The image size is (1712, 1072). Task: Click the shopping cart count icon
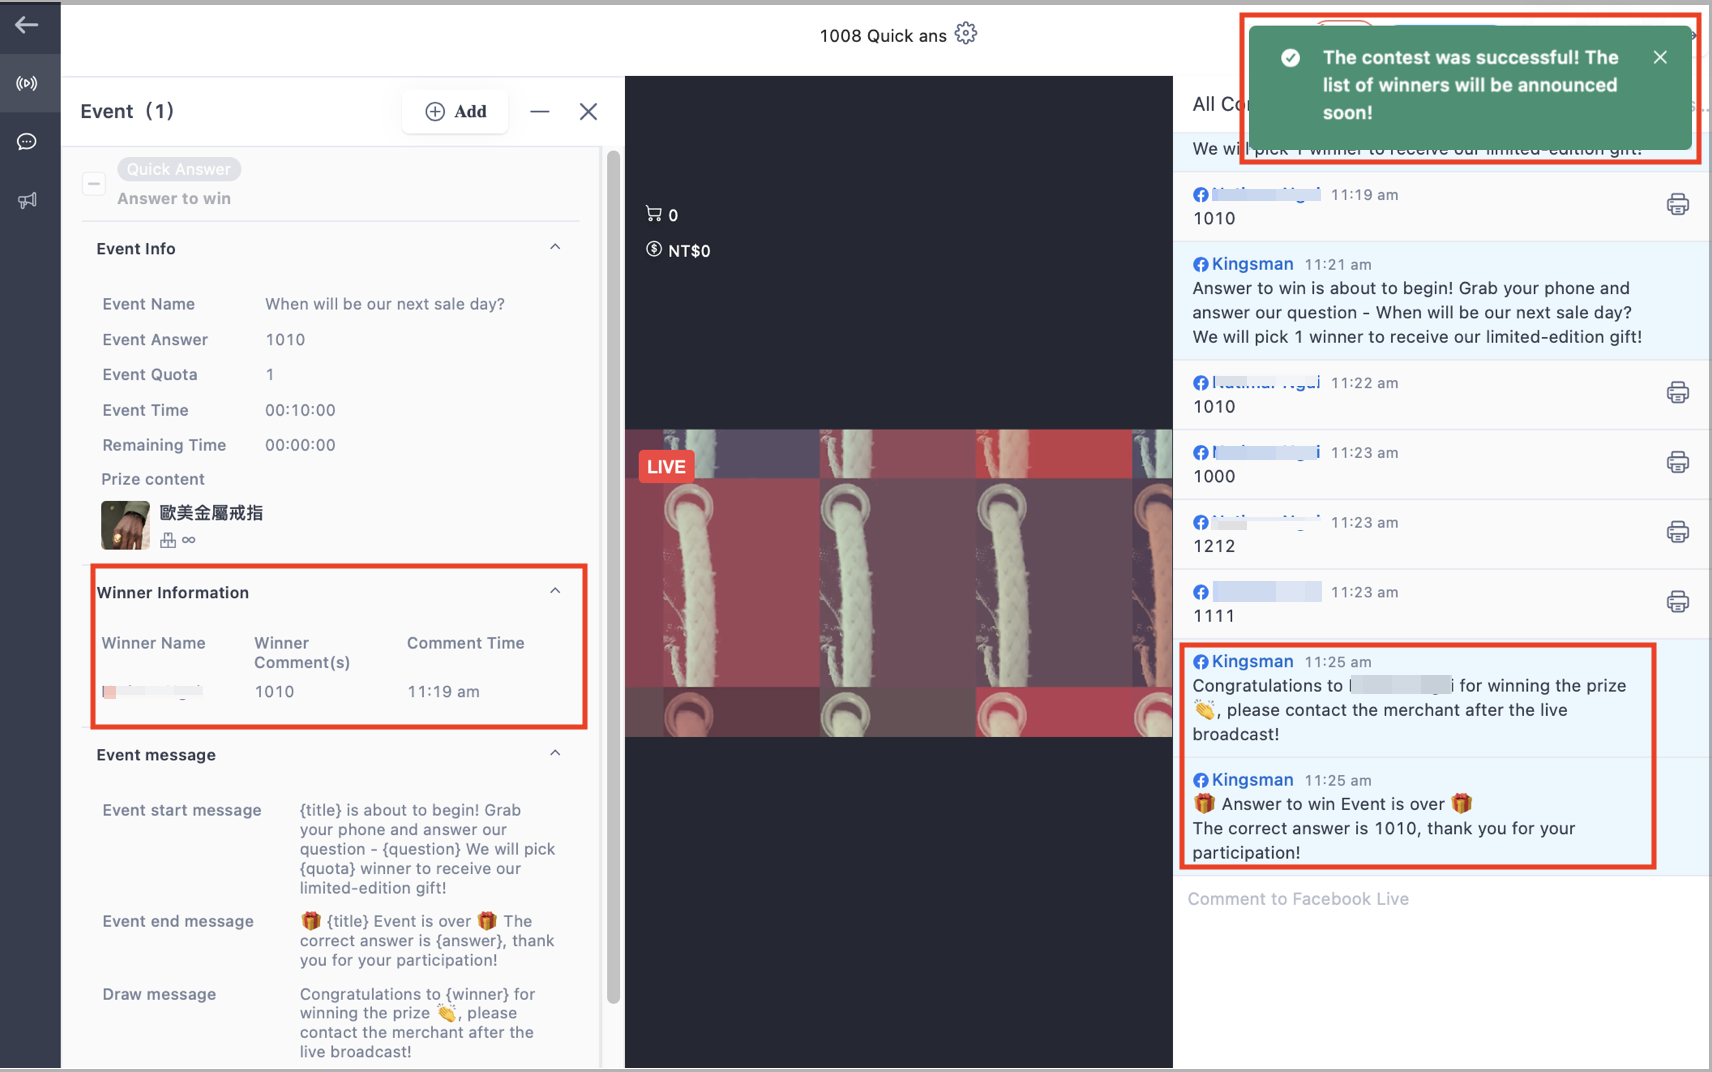point(654,214)
